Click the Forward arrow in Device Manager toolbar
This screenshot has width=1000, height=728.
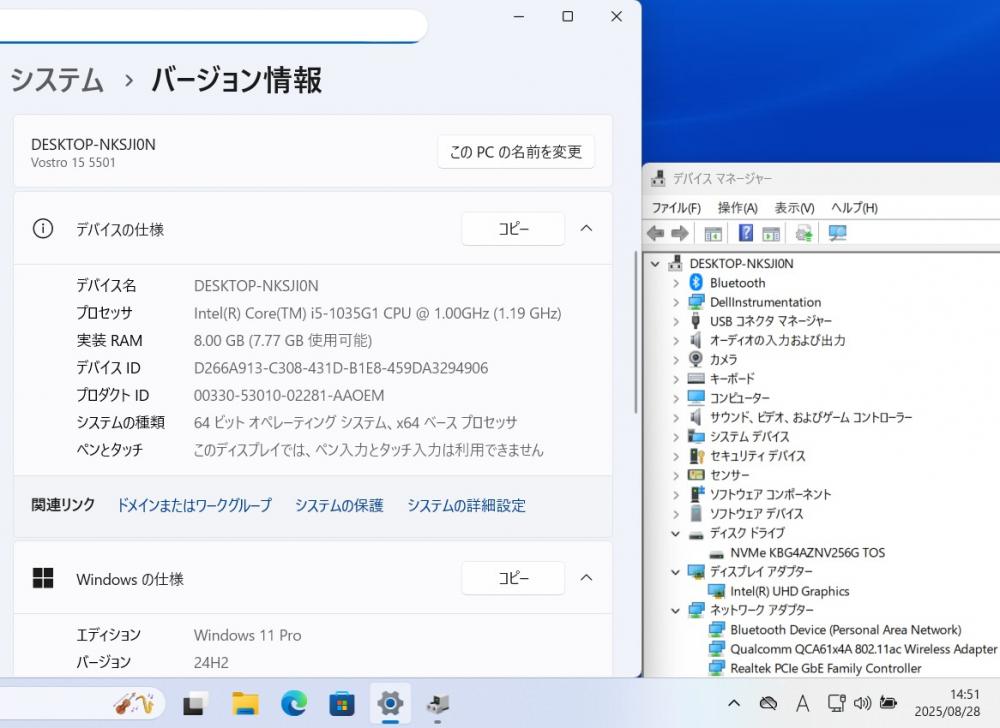pyautogui.click(x=680, y=233)
